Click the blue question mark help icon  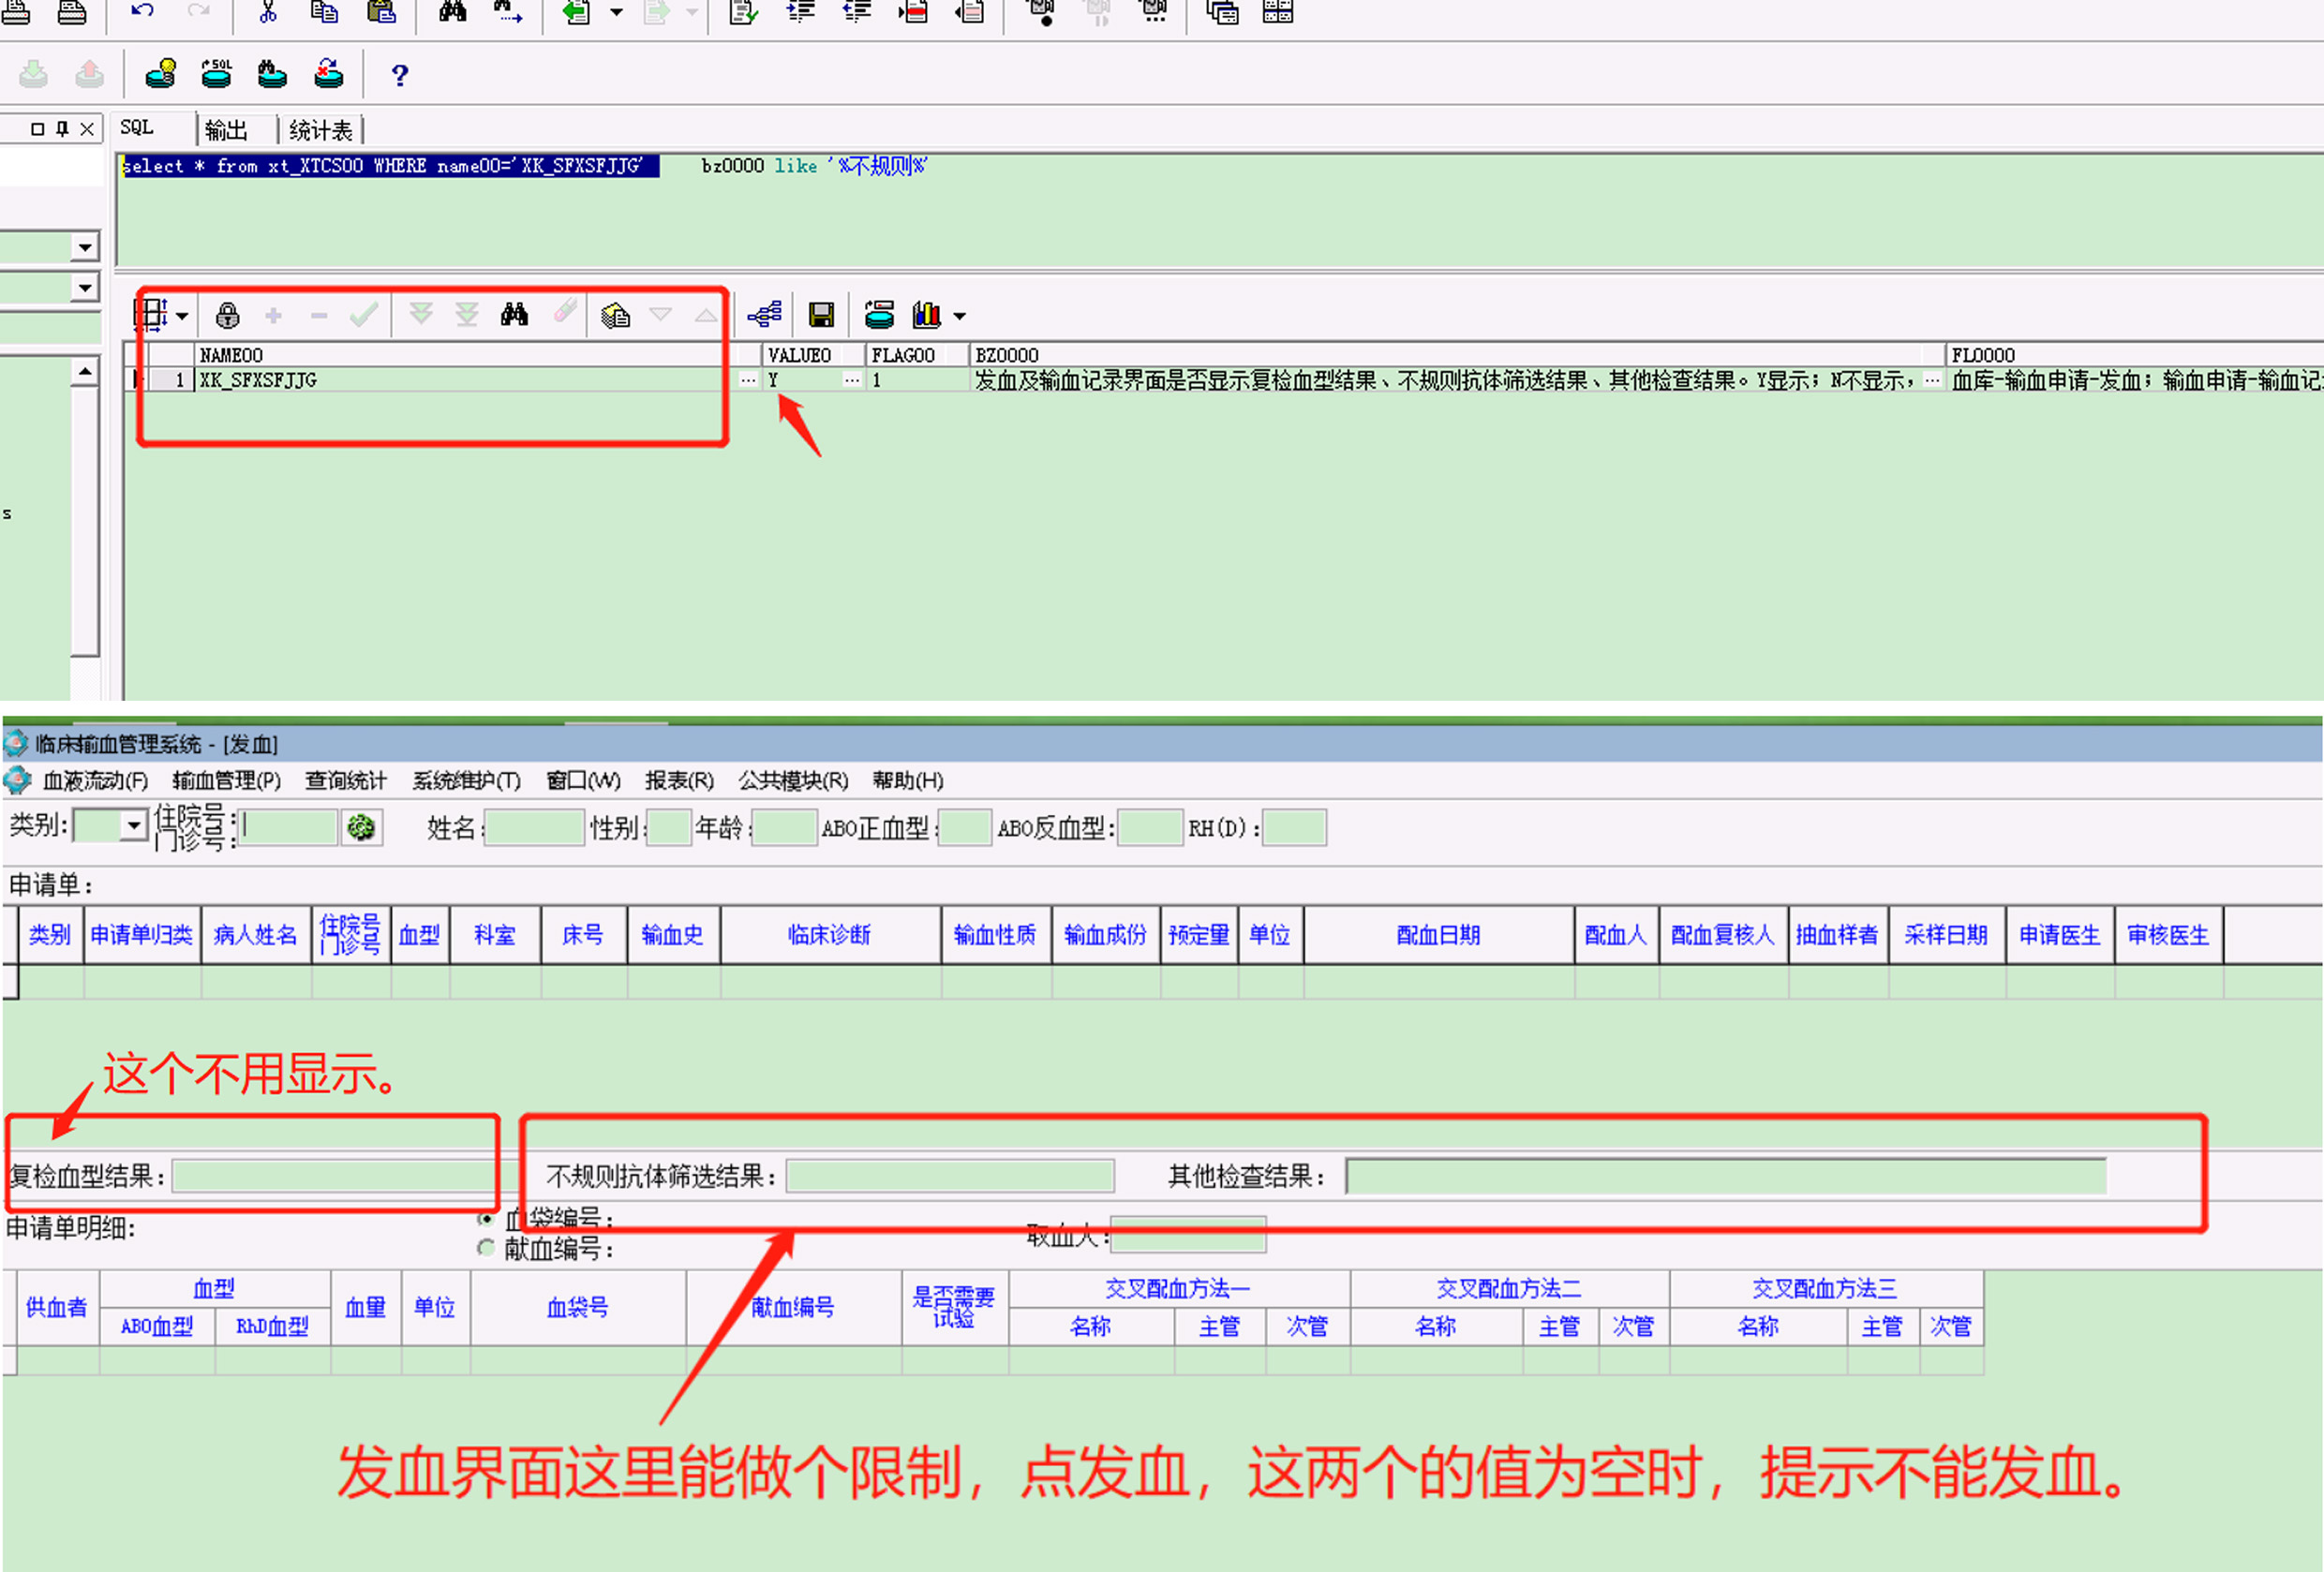[400, 75]
